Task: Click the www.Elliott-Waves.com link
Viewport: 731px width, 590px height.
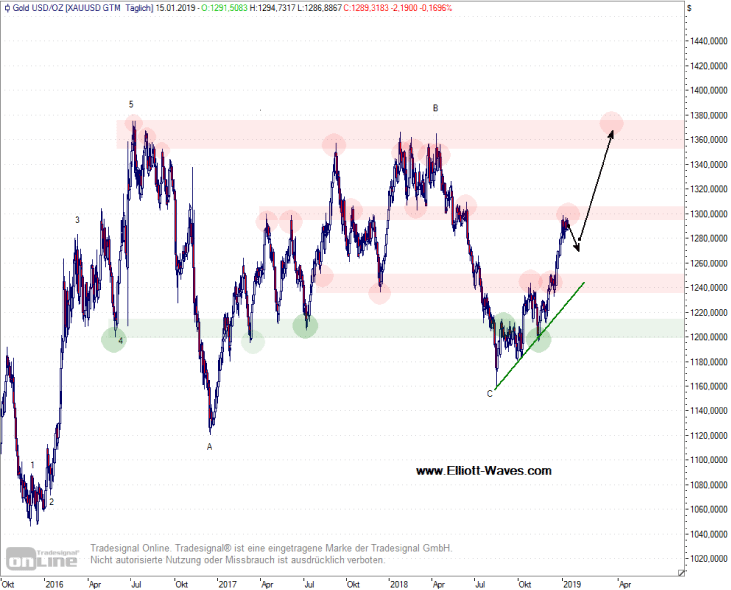Action: (482, 471)
